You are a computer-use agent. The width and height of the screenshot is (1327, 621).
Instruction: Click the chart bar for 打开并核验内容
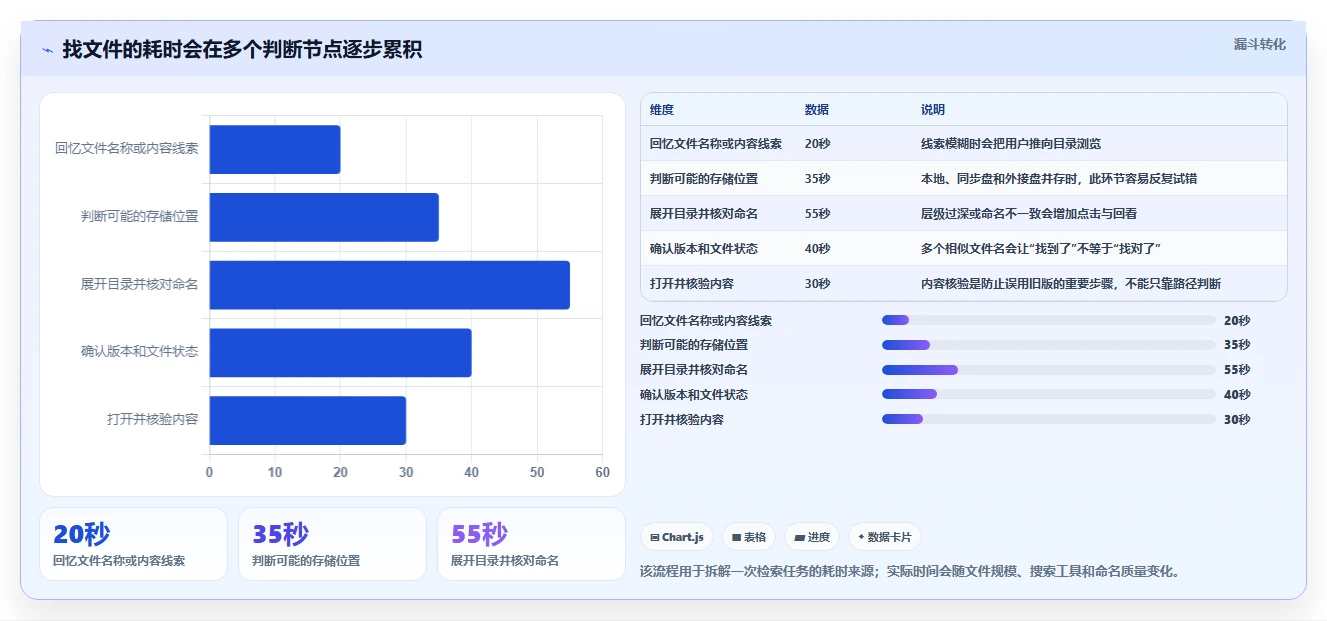click(308, 420)
